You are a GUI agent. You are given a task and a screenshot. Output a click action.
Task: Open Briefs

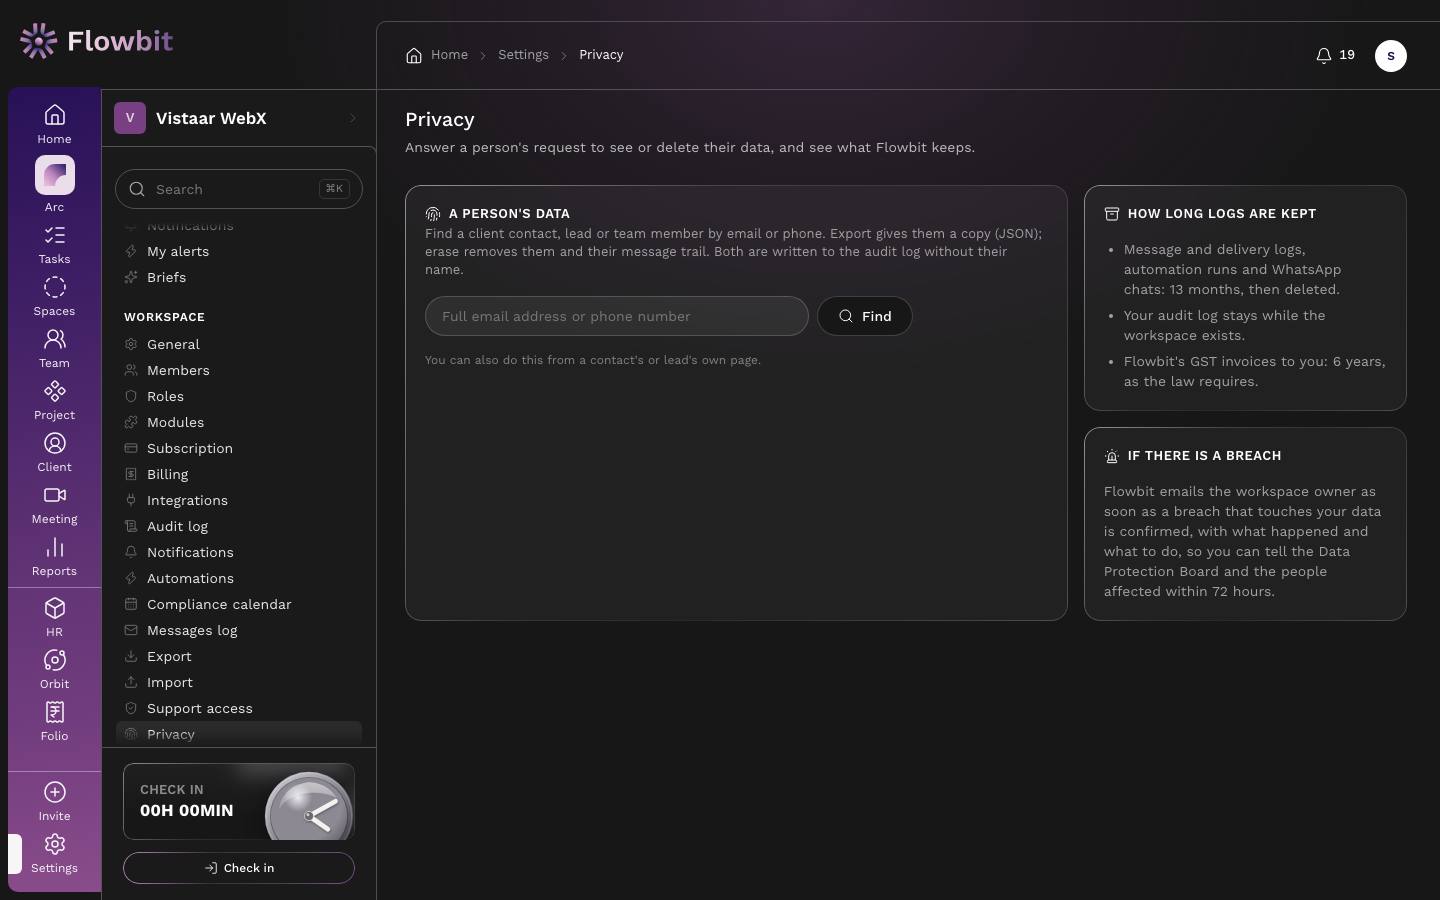(239, 277)
